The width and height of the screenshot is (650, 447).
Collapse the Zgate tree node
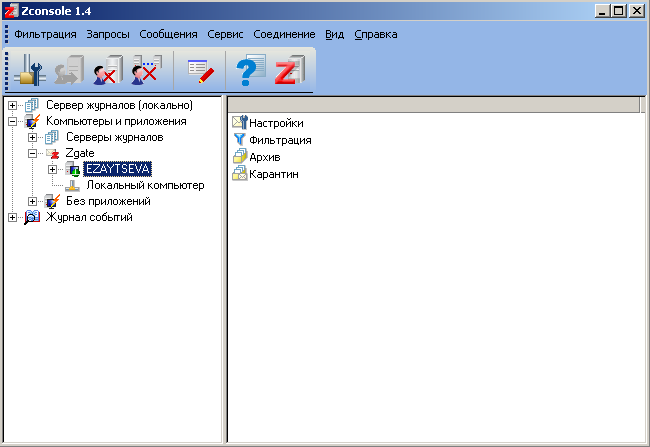point(32,153)
